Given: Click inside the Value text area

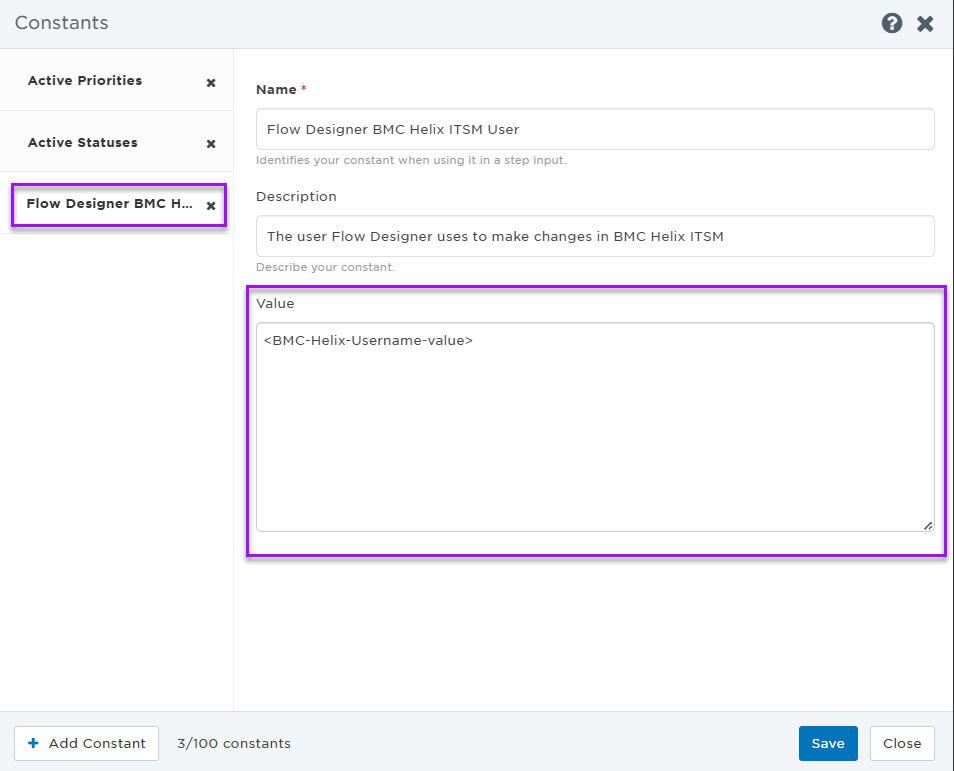Looking at the screenshot, I should [594, 427].
